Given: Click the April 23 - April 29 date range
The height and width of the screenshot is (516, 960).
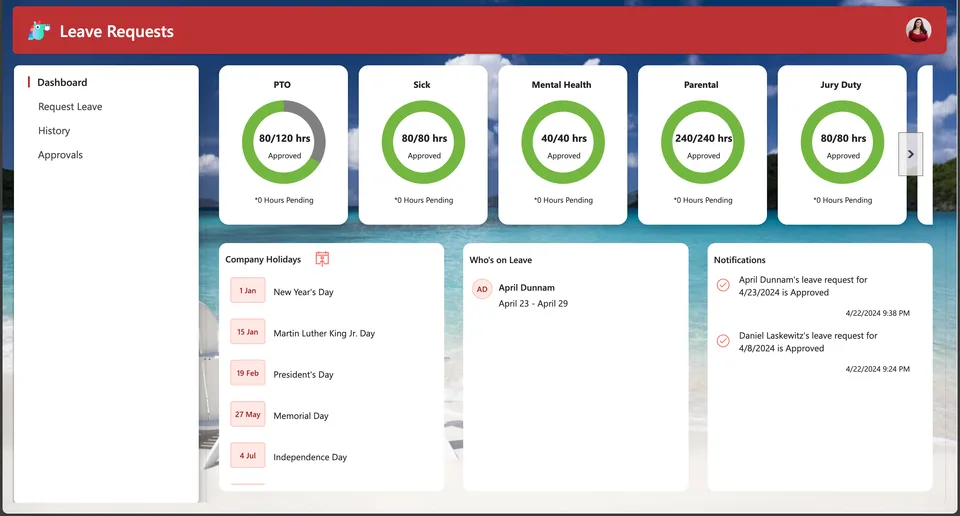Looking at the screenshot, I should [533, 303].
